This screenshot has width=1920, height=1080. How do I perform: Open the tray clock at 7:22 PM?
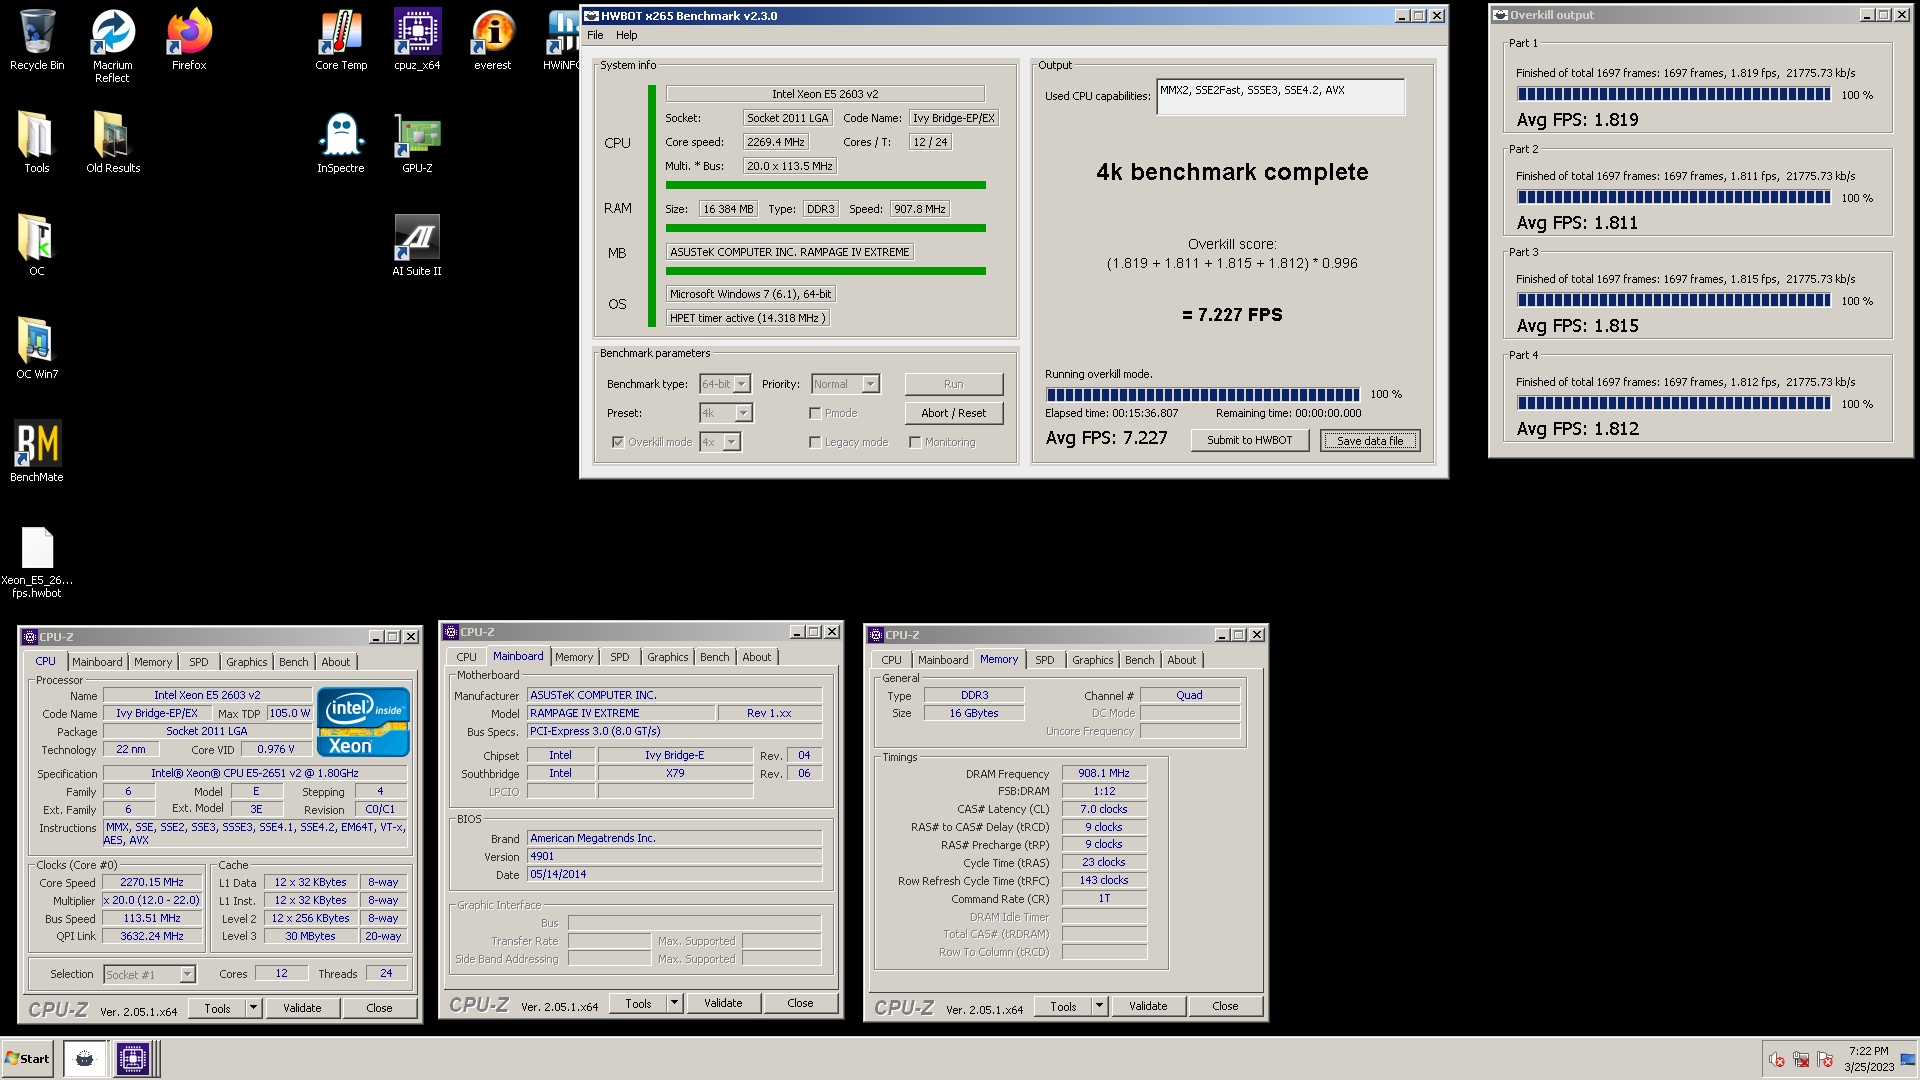click(1868, 1059)
